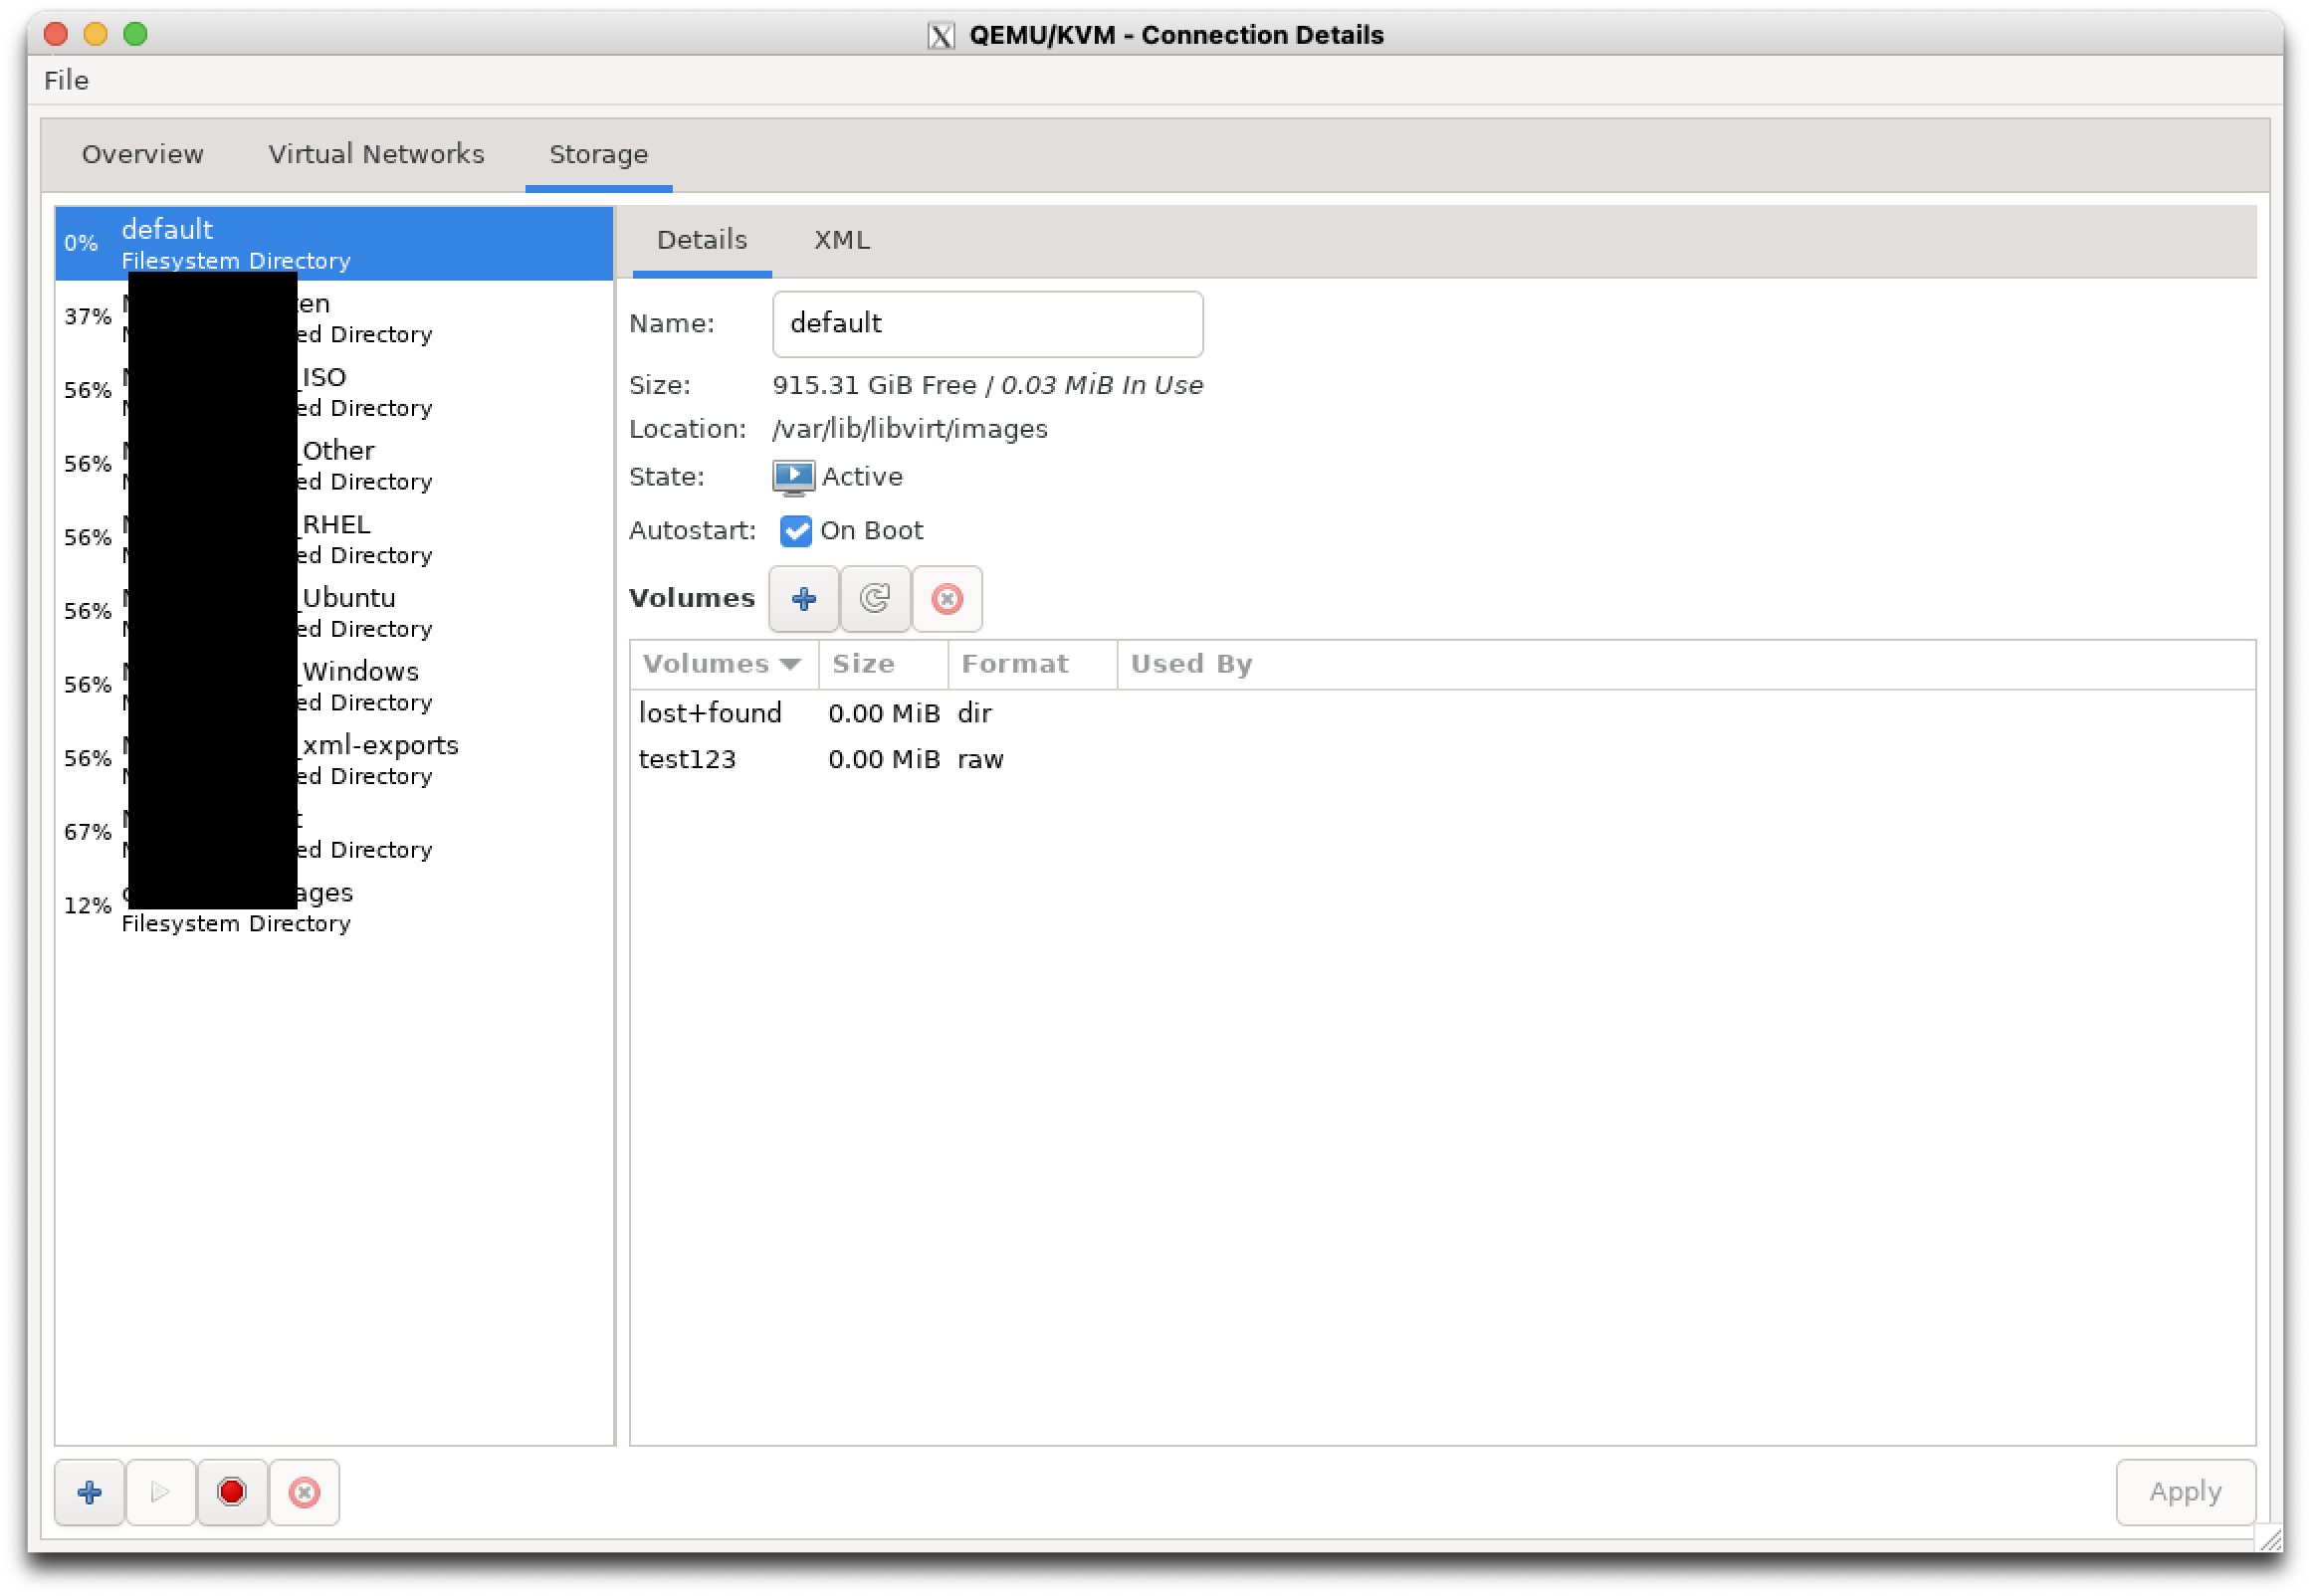Switch to the XML tab
The height and width of the screenshot is (1596, 2311).
click(841, 240)
